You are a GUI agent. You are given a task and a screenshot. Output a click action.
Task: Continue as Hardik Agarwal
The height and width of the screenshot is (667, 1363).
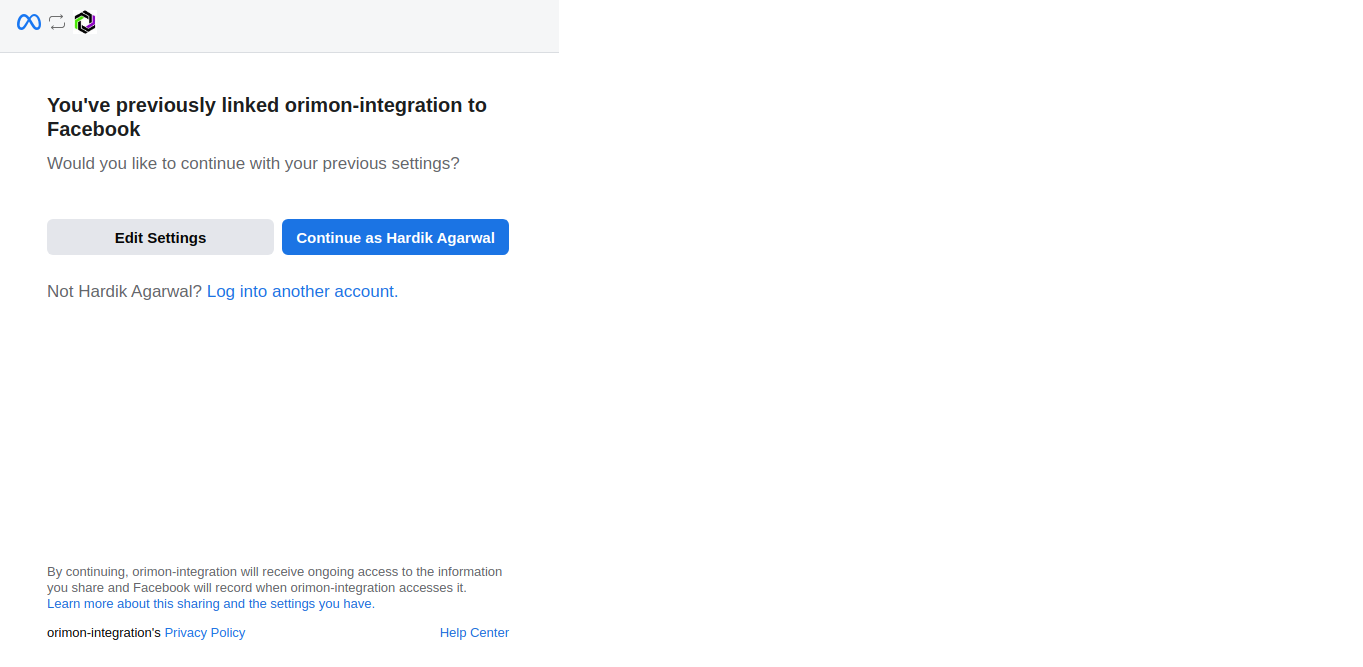pos(395,237)
